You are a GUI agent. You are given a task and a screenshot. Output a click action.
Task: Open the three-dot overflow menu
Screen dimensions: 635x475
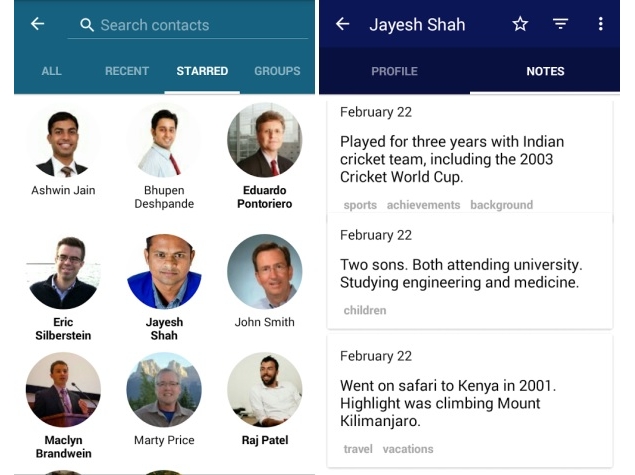coord(601,24)
